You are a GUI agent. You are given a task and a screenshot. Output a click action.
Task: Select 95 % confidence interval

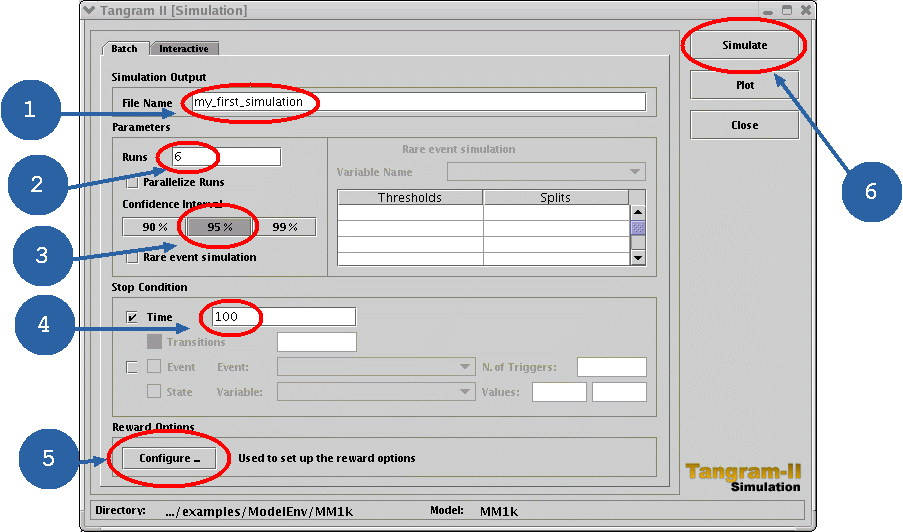pyautogui.click(x=219, y=227)
